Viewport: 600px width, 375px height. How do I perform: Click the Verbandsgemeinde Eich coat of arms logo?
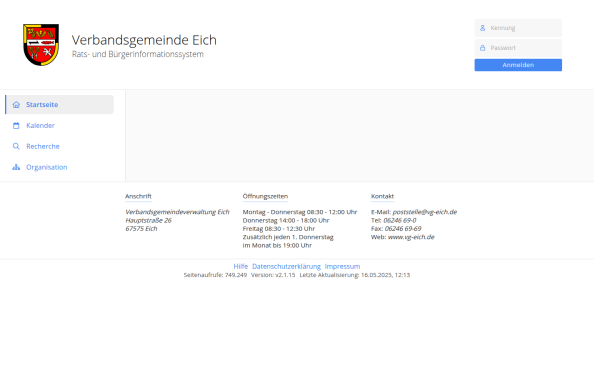41,45
